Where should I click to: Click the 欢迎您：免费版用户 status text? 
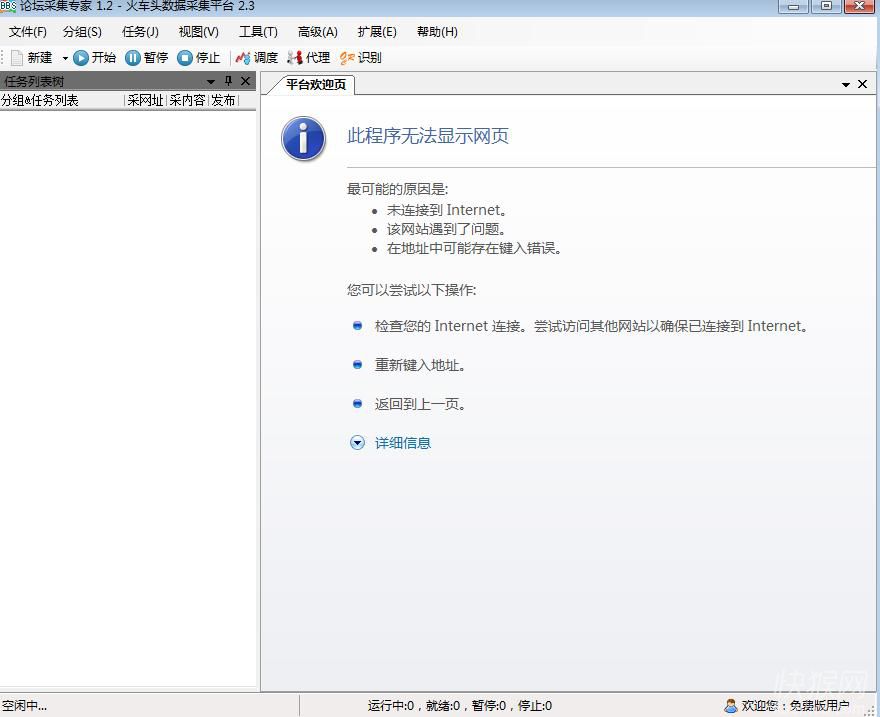click(795, 705)
